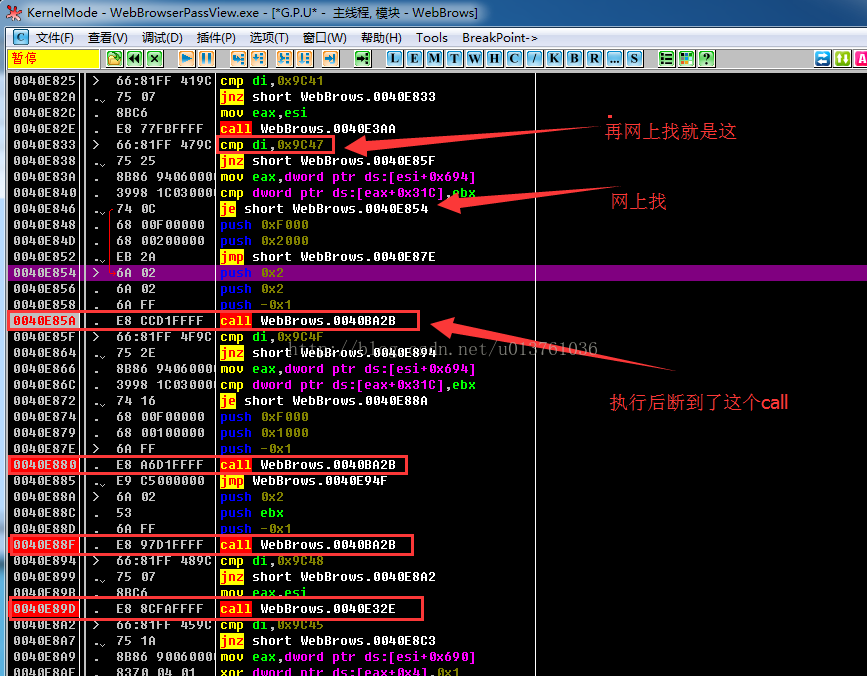This screenshot has height=676, width=867.
Task: Select the je short WebBrows.0040E854 instruction
Action: click(323, 209)
